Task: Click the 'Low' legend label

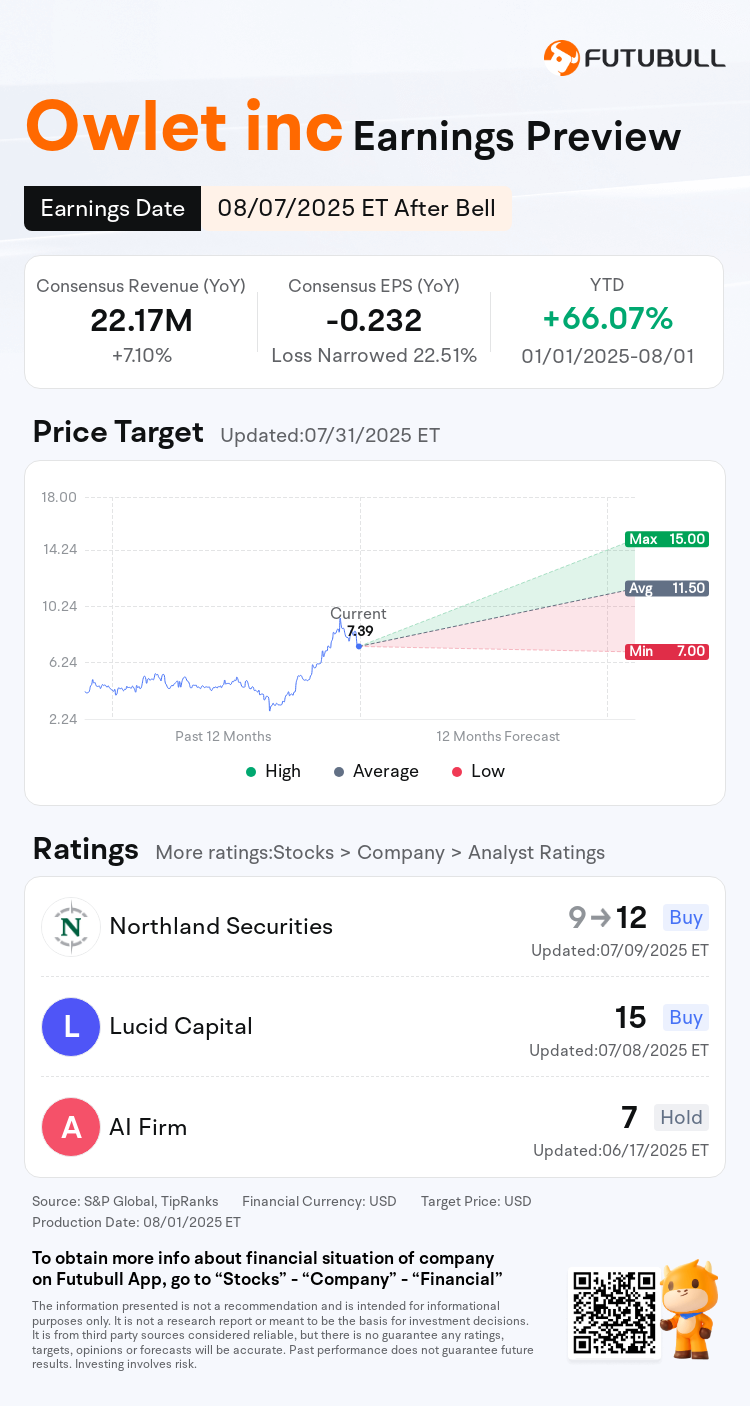Action: coord(488,771)
